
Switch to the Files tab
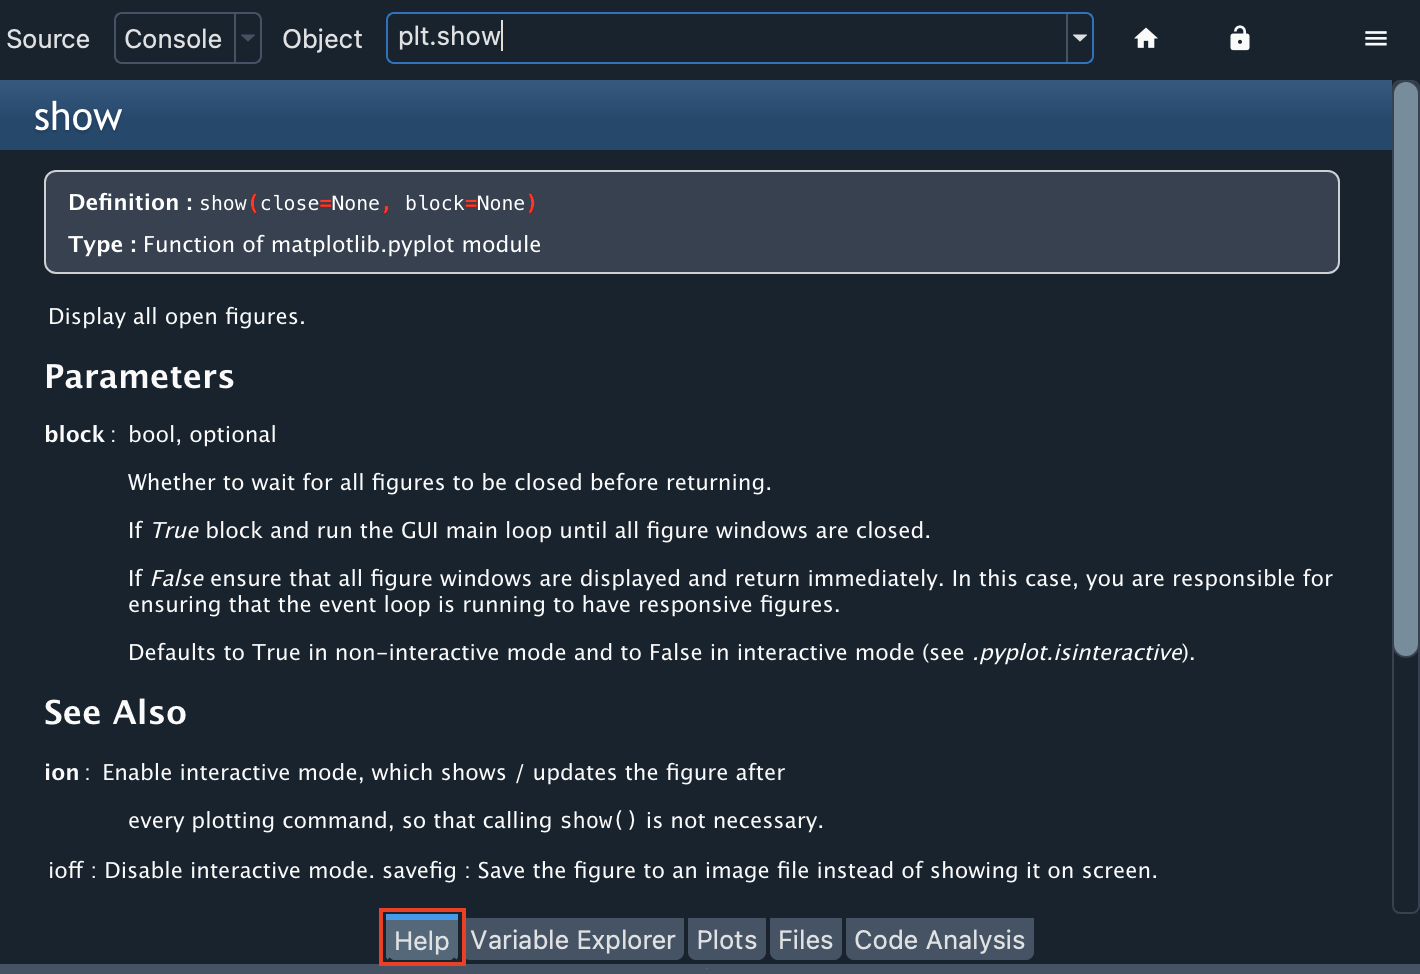[805, 939]
